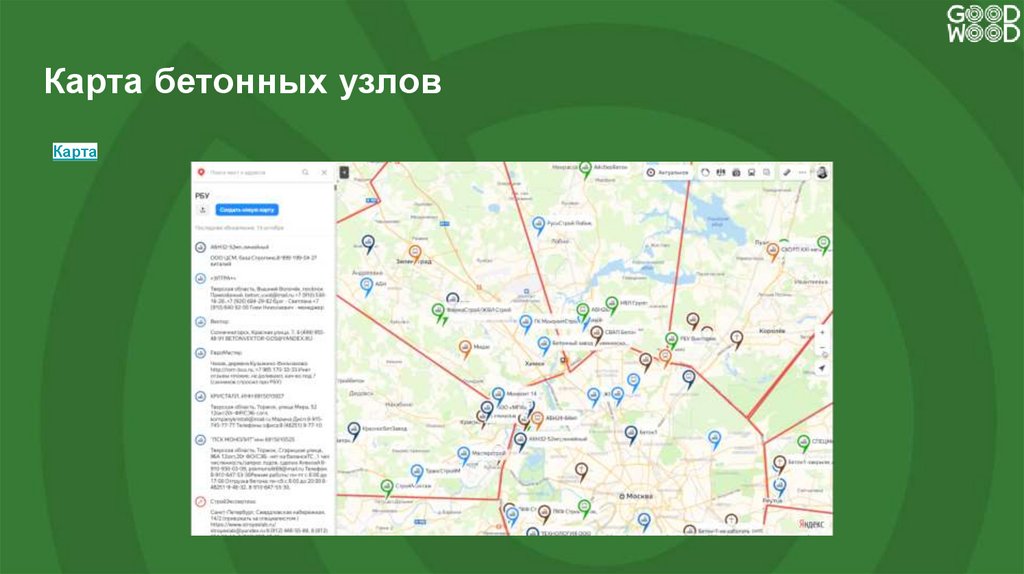The height and width of the screenshot is (574, 1024).
Task: Click the Монолит 14 blue marker
Action: (498, 396)
